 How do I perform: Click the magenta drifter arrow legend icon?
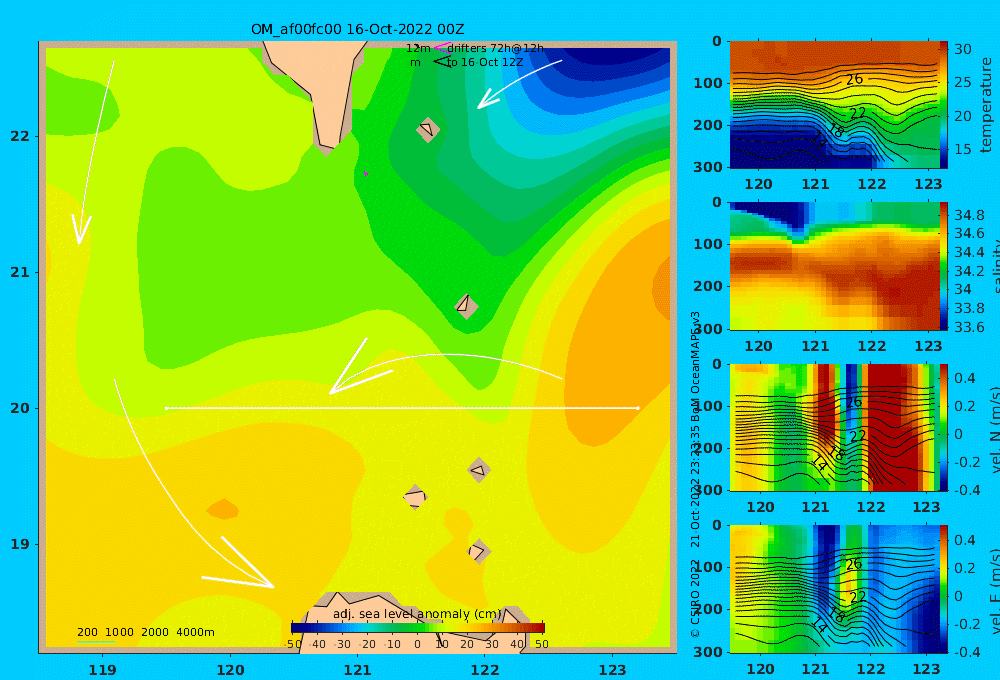tap(441, 47)
